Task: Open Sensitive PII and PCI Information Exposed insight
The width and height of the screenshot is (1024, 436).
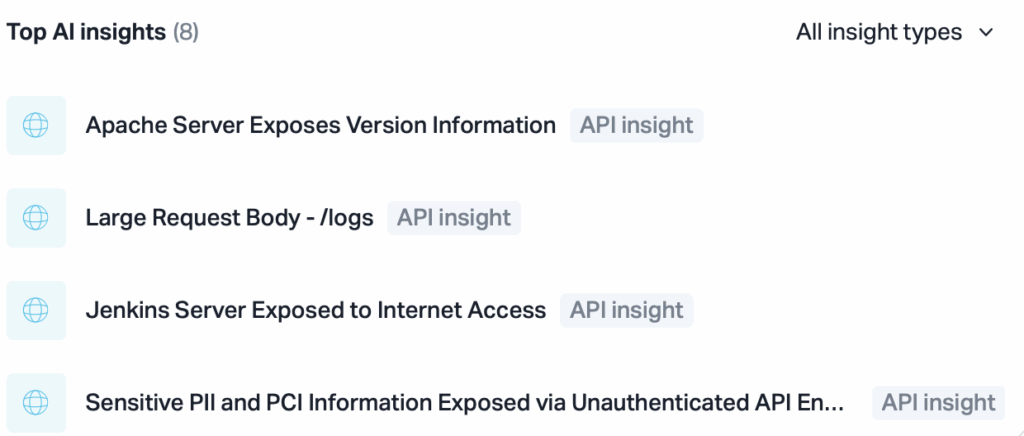Action: 464,403
